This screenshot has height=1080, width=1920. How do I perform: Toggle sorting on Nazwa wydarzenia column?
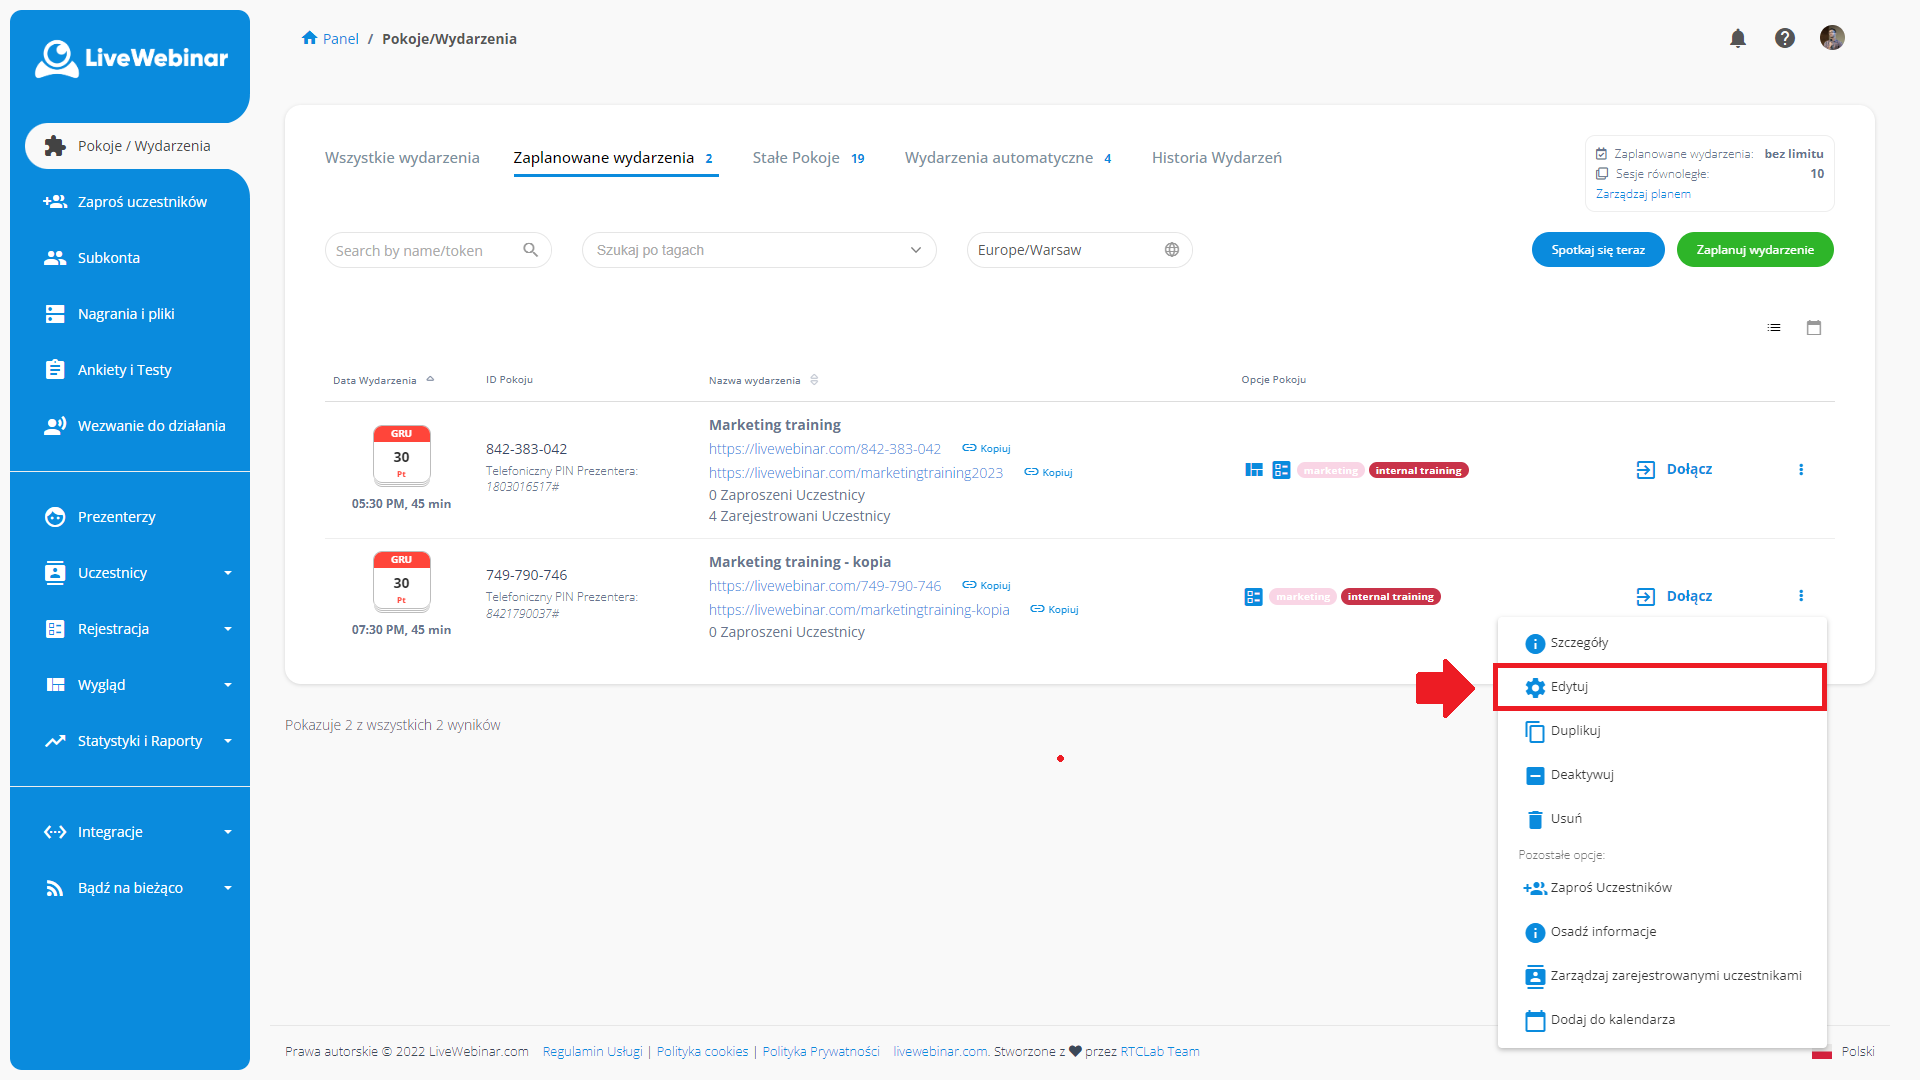pos(815,380)
